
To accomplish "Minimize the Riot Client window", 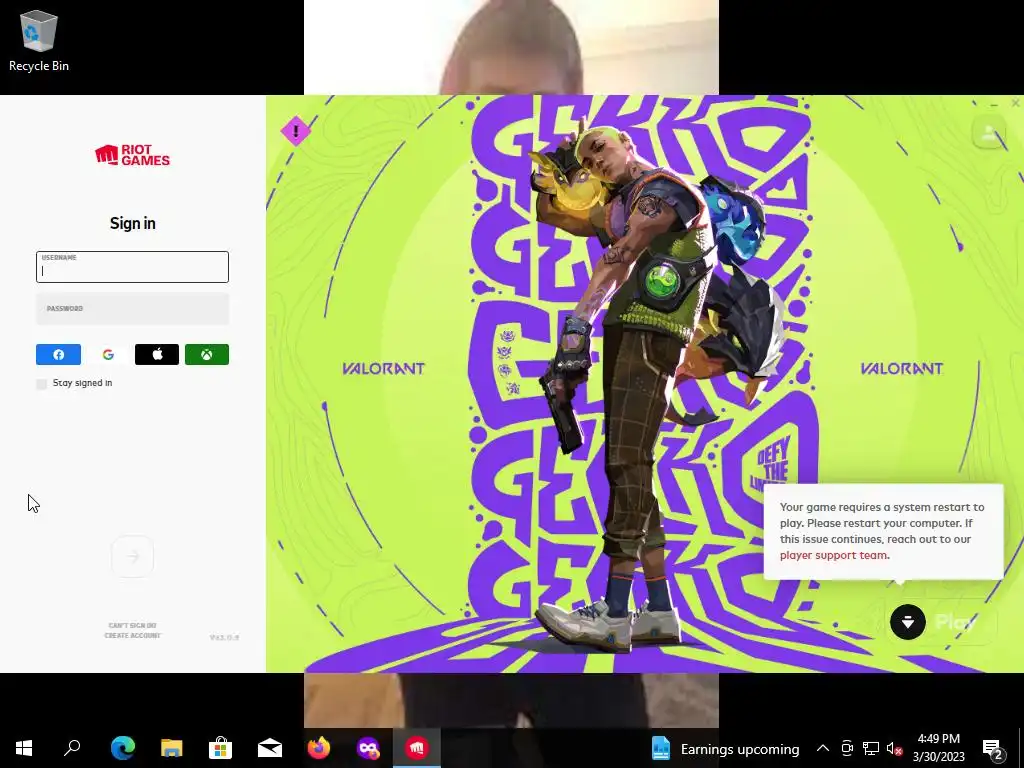I will point(994,103).
